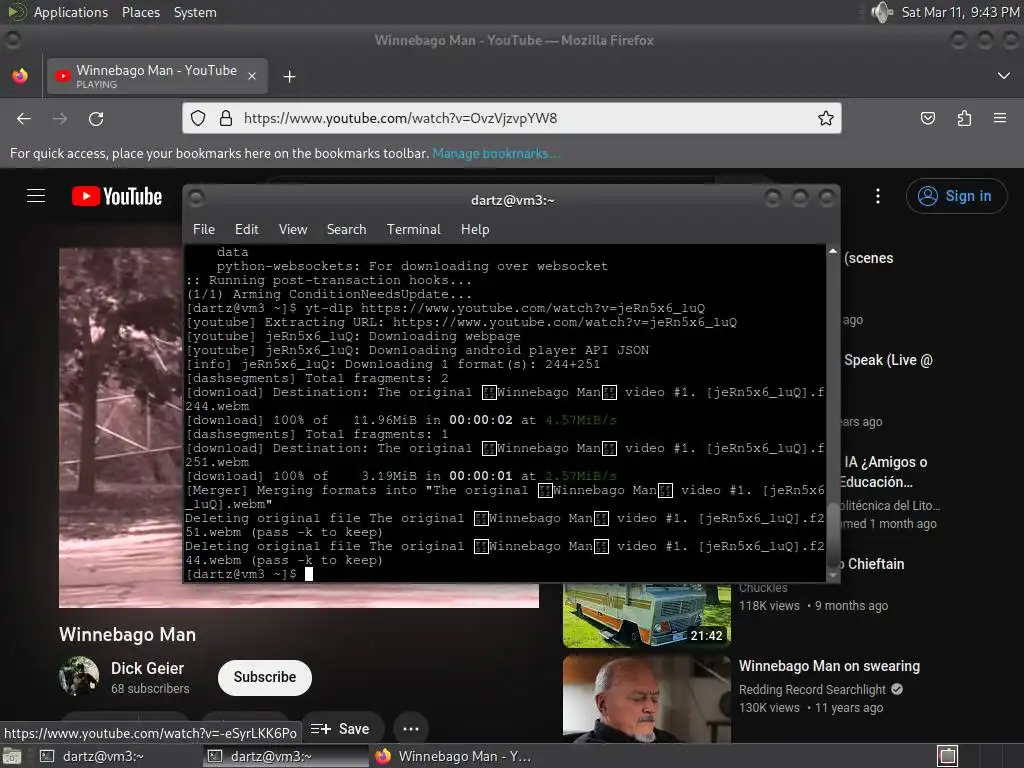Click the Chieftain suggested video title
1024x768 pixels.
(x=872, y=564)
